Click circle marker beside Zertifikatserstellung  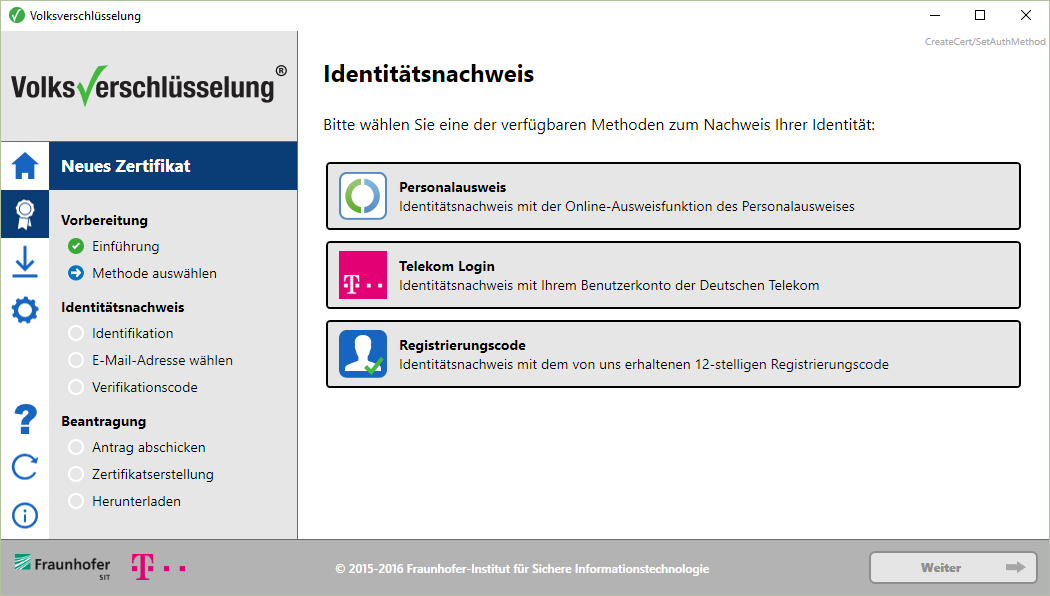point(76,474)
